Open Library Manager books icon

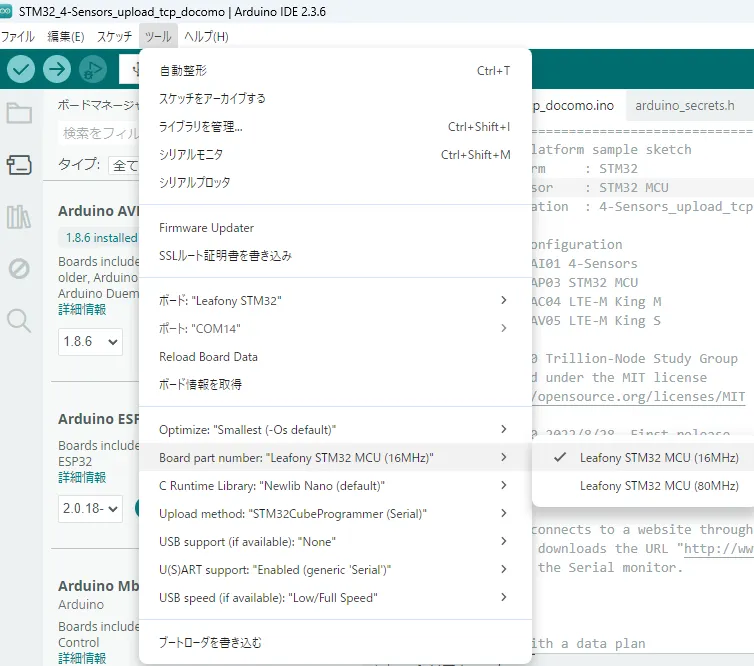[x=19, y=216]
